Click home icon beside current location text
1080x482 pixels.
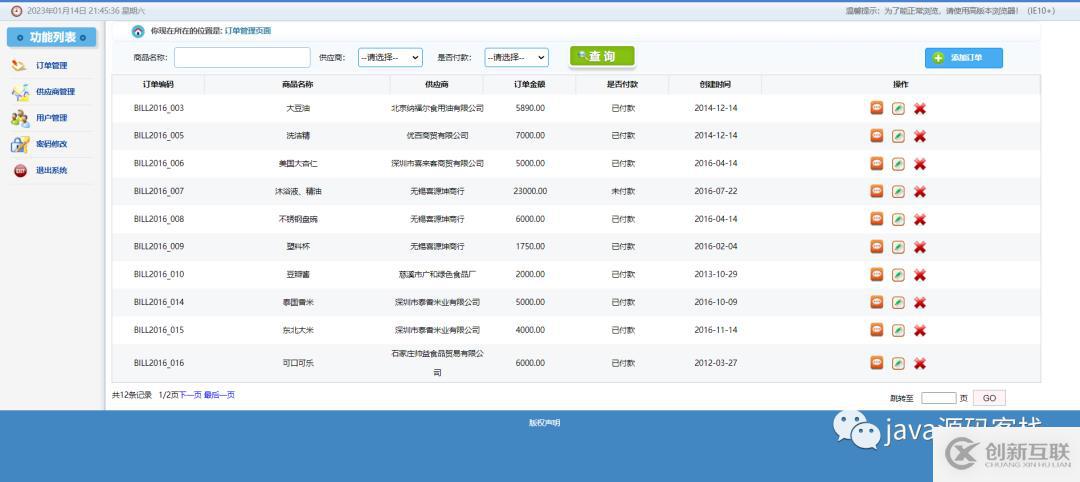click(x=138, y=32)
